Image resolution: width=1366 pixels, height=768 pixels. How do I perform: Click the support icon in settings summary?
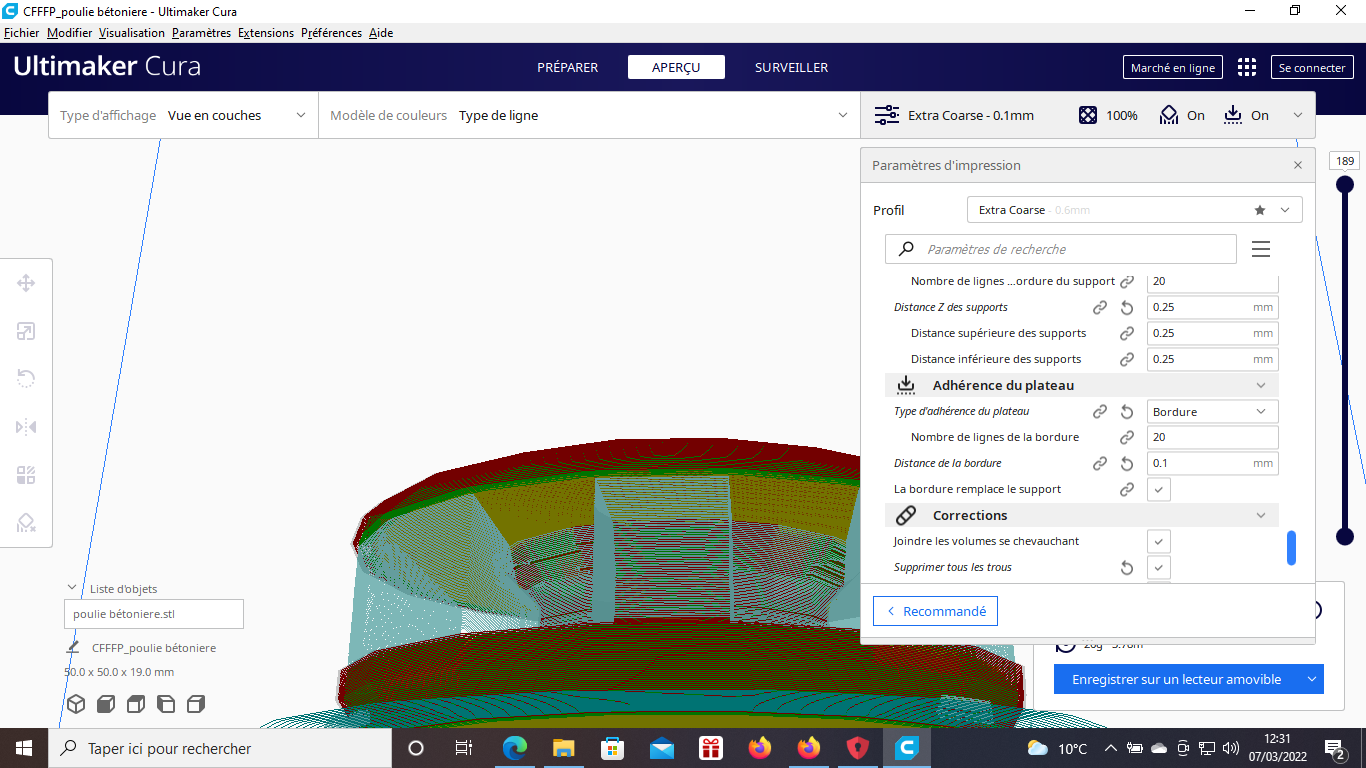pyautogui.click(x=1168, y=115)
